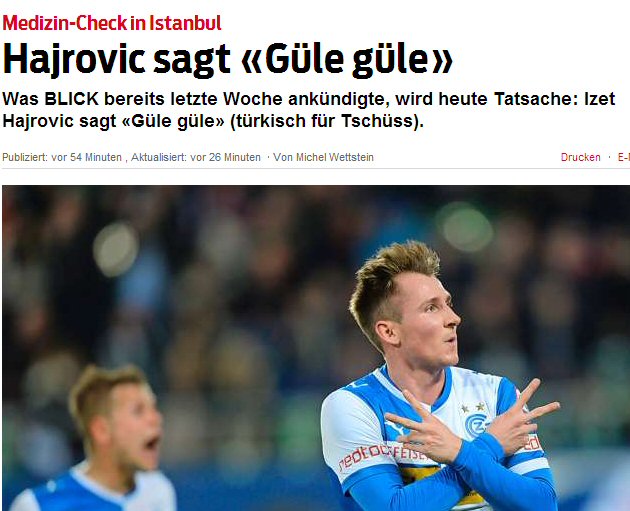630x511 pixels.
Task: Click the Grasshopper club crest on the jersey
Action: click(x=476, y=426)
